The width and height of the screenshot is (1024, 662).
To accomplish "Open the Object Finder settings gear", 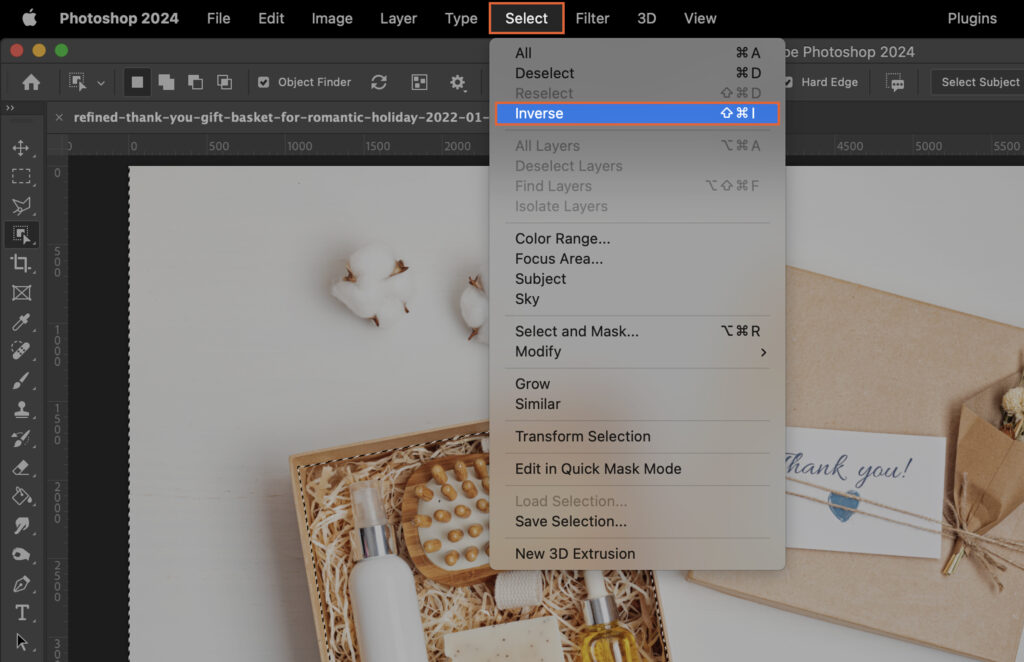I will (x=457, y=82).
